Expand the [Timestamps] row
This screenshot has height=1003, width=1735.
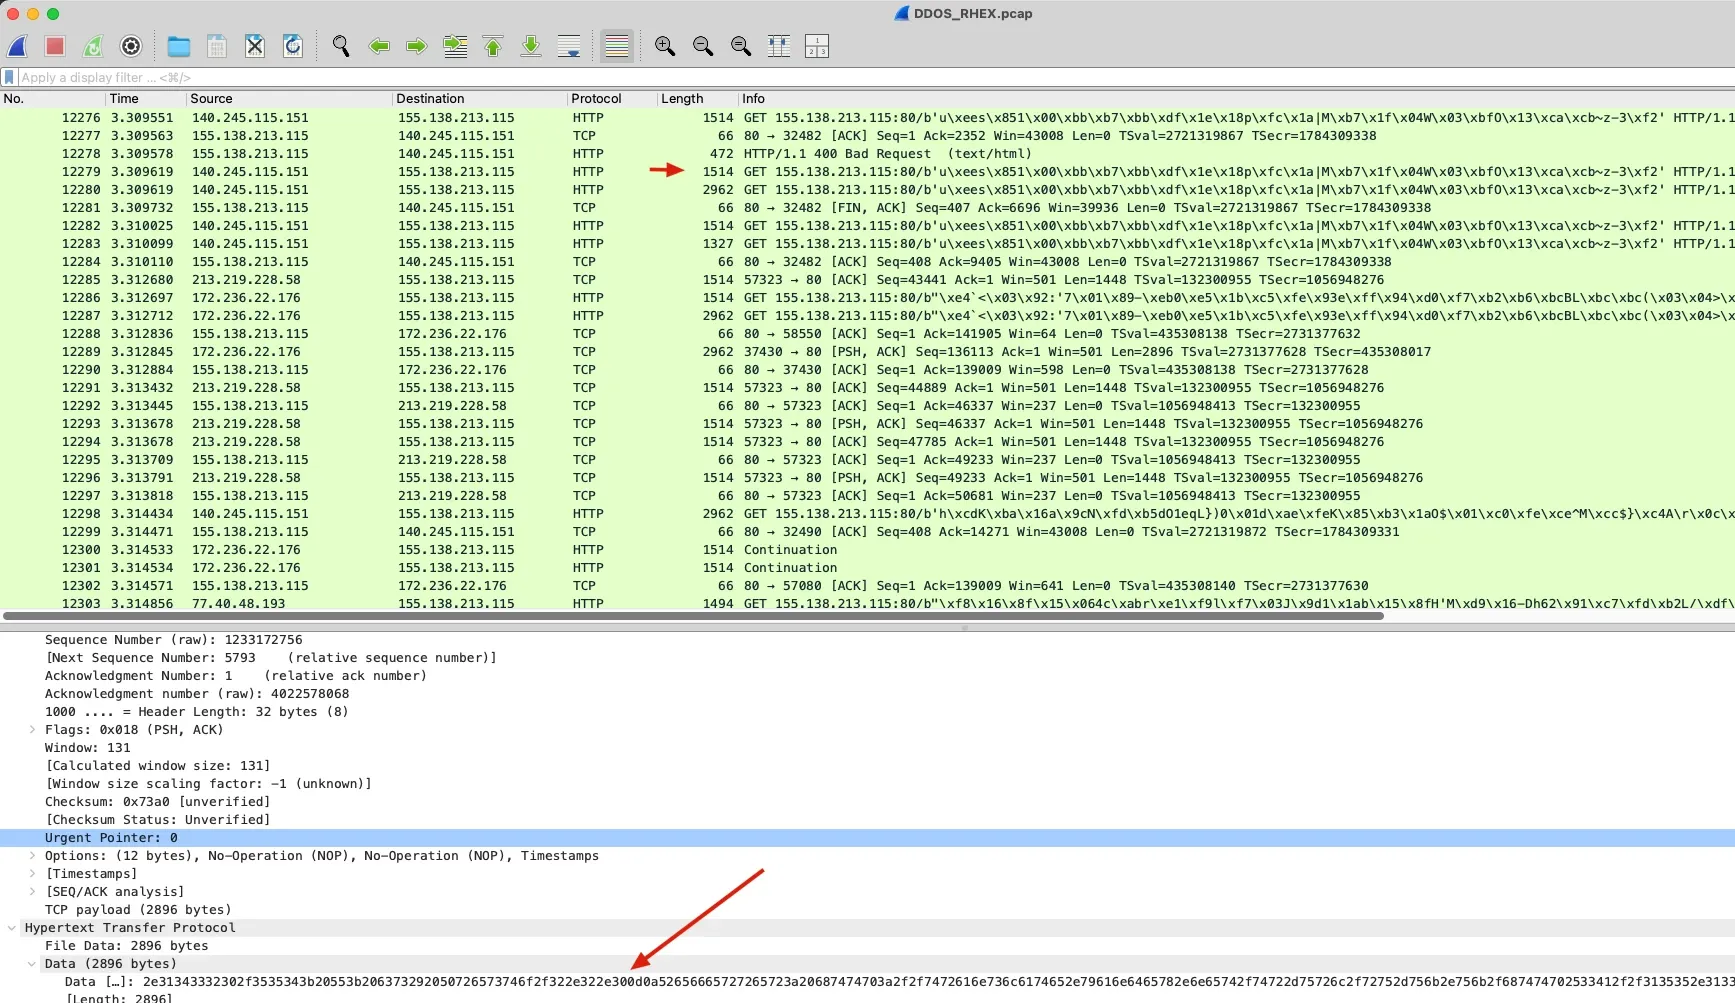32,874
